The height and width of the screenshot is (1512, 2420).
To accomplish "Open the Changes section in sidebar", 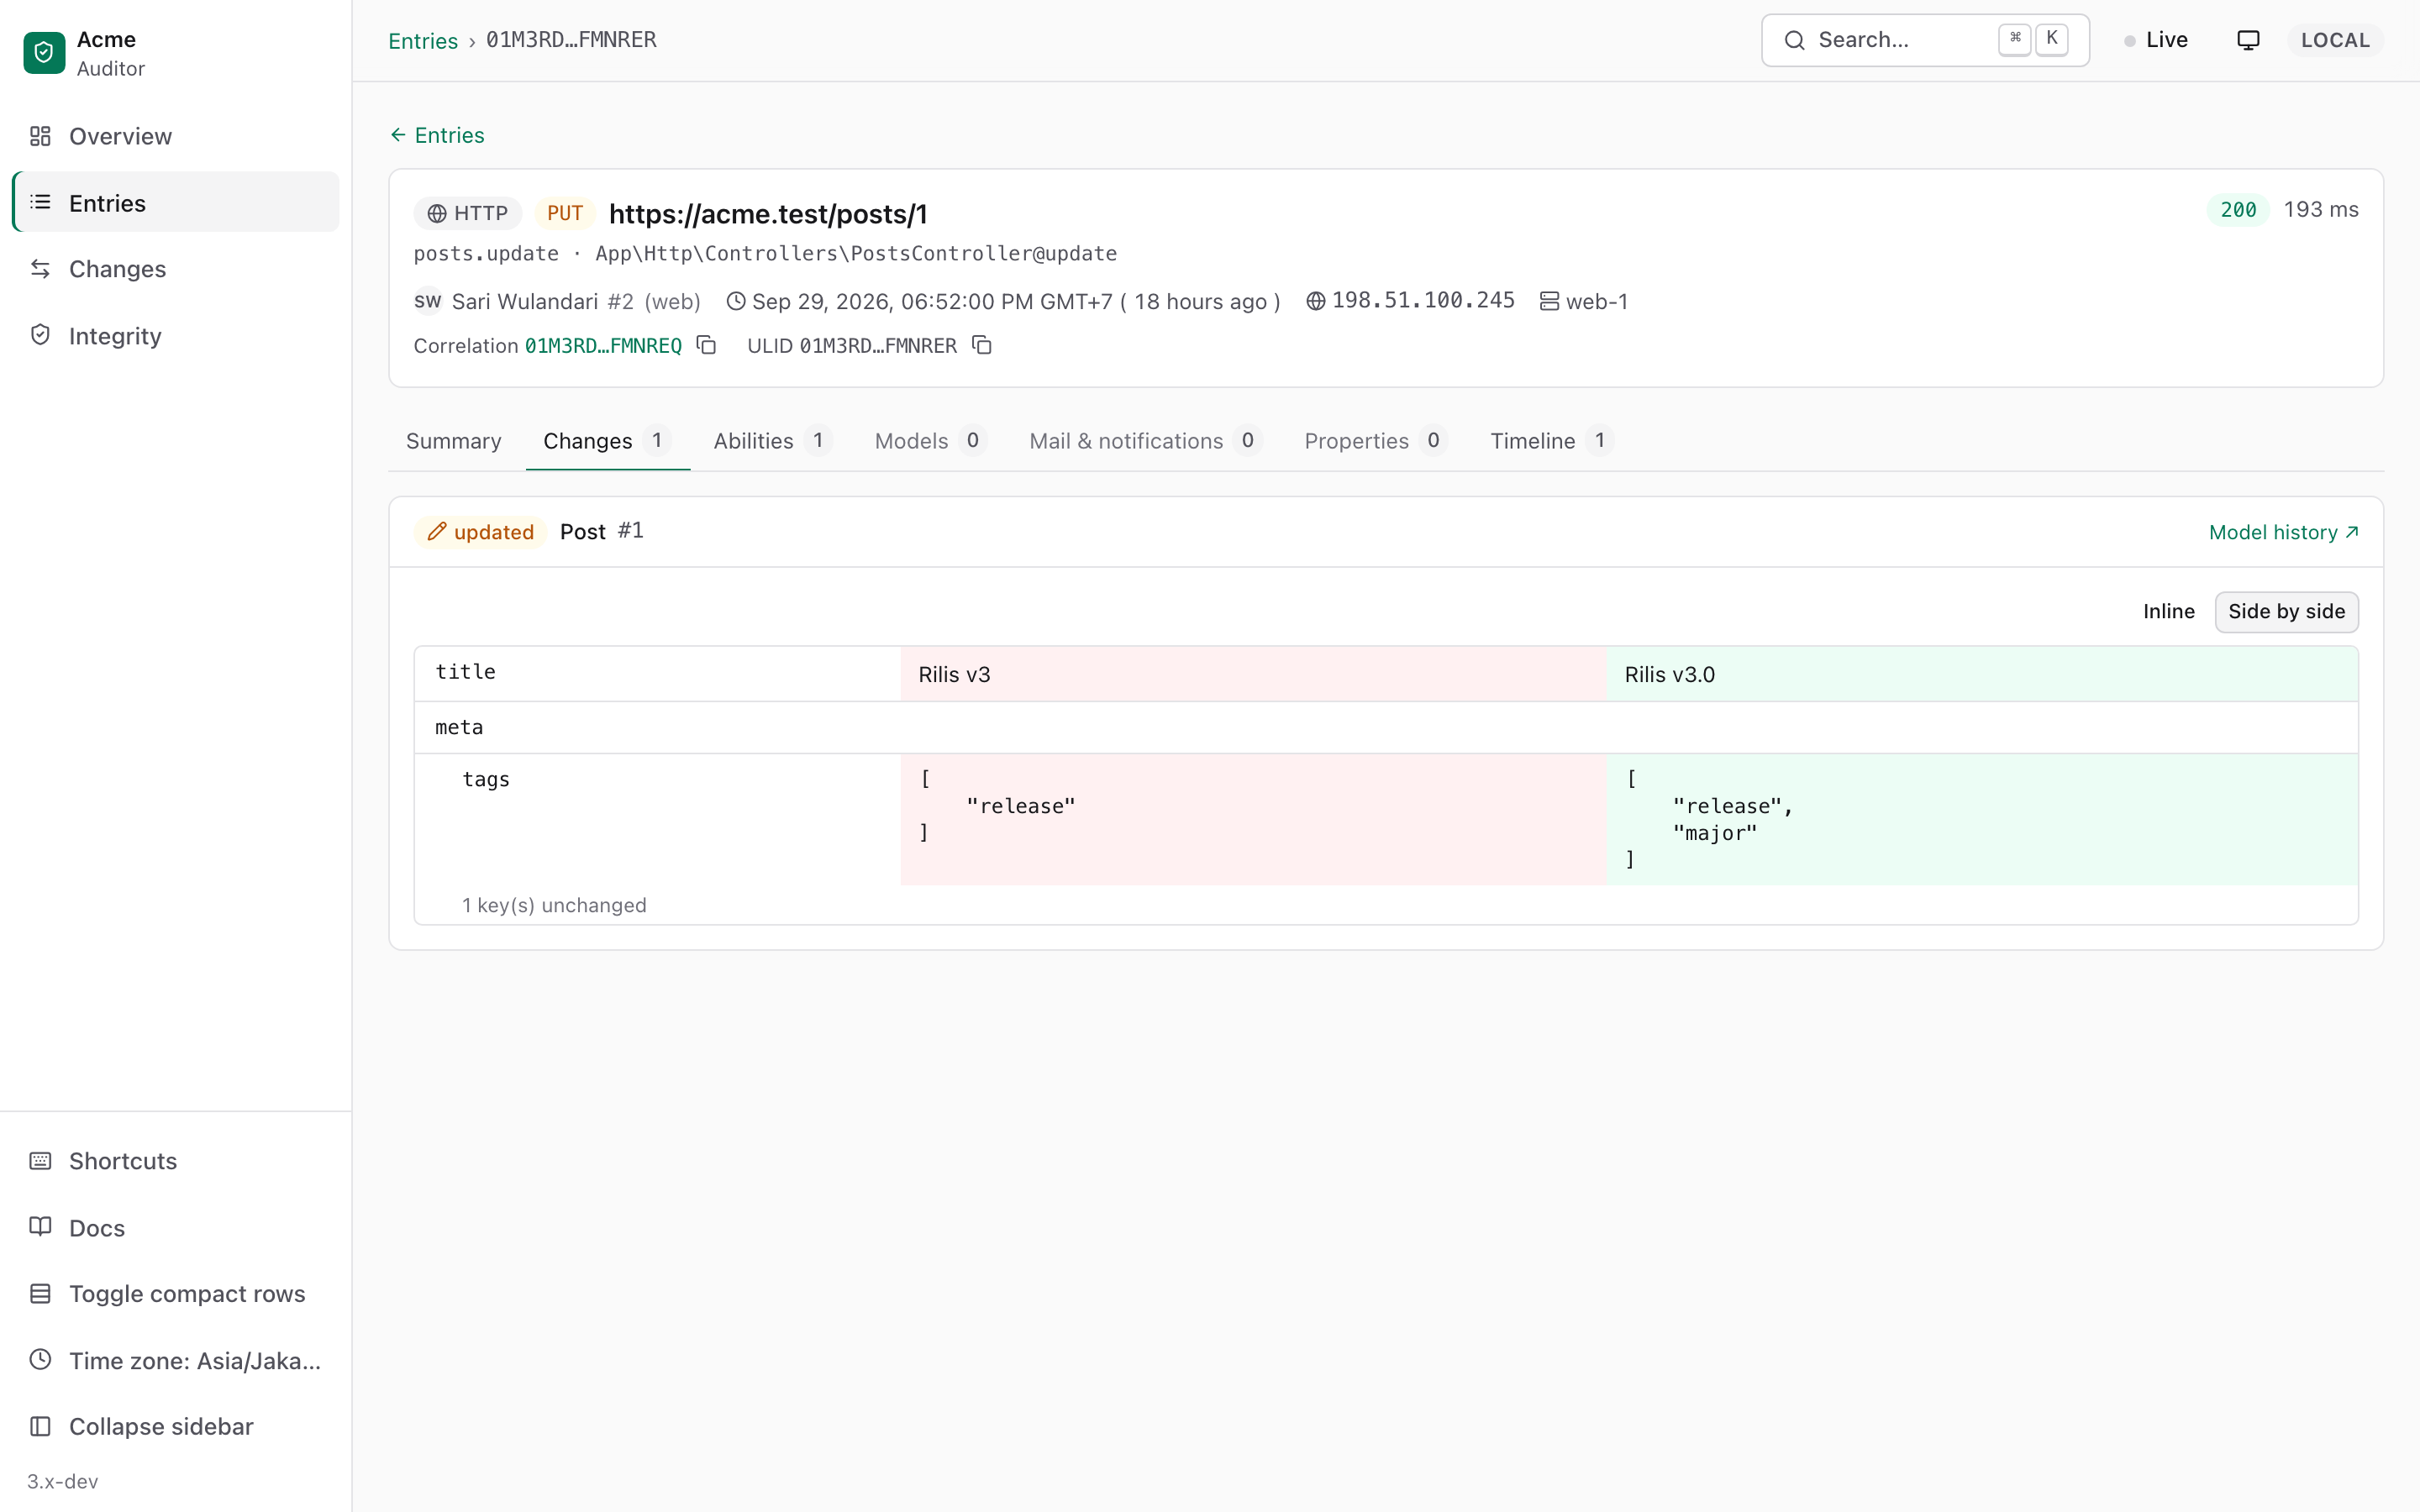I will tap(175, 269).
